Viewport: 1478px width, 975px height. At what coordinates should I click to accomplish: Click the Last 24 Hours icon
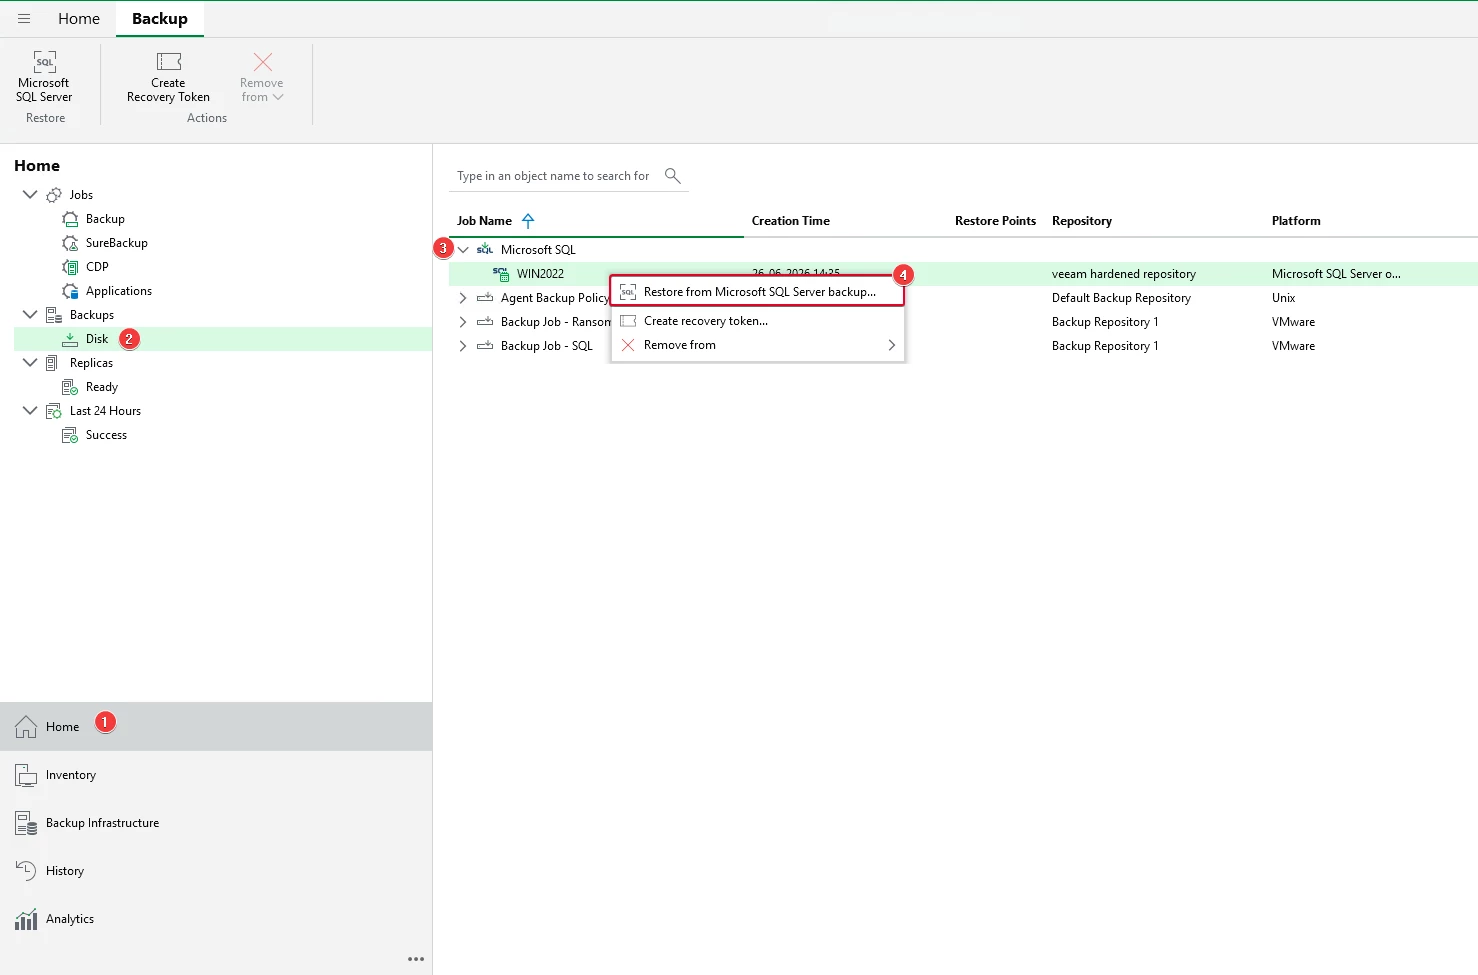pyautogui.click(x=54, y=411)
